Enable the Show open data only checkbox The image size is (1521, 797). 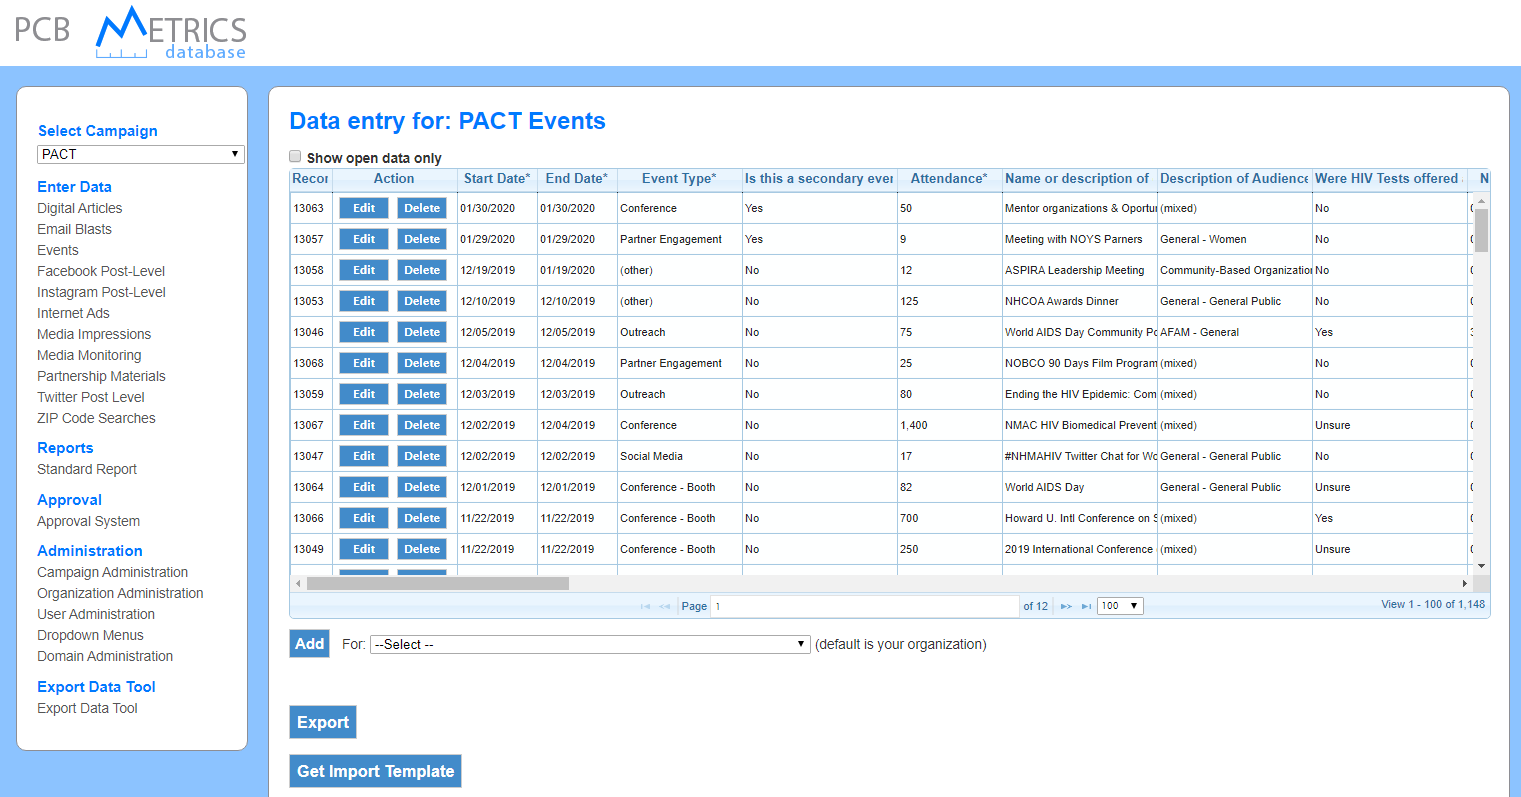[295, 156]
